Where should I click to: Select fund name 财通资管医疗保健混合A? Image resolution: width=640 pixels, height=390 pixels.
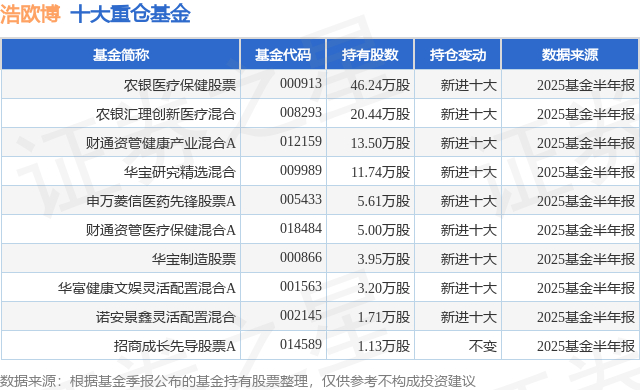point(161,230)
